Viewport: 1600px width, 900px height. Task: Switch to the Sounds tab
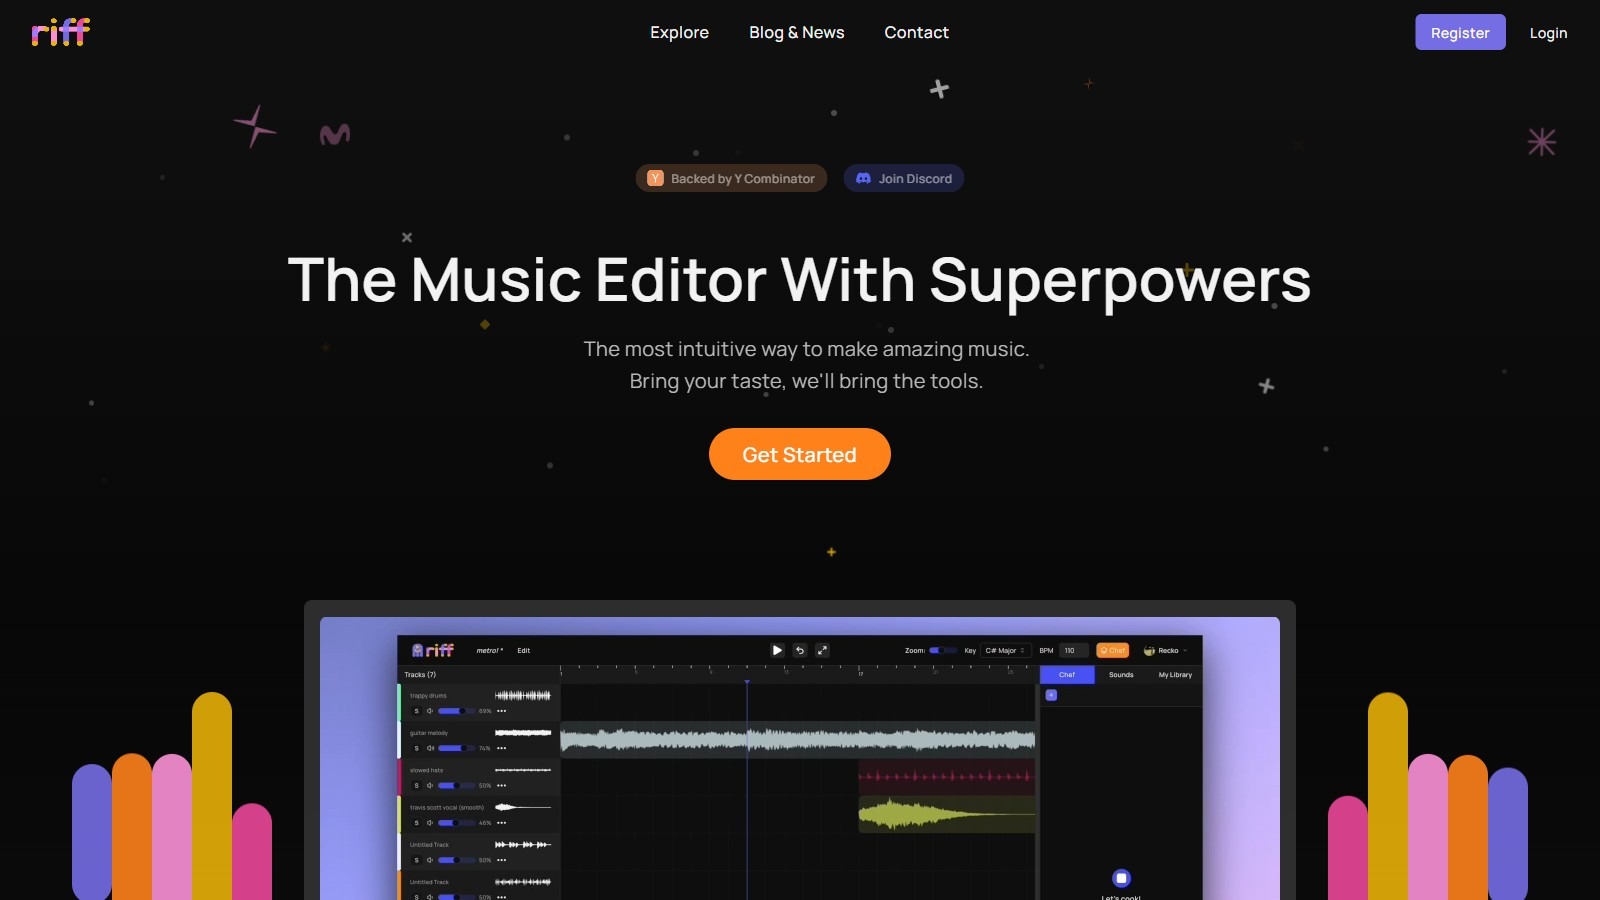[1121, 675]
